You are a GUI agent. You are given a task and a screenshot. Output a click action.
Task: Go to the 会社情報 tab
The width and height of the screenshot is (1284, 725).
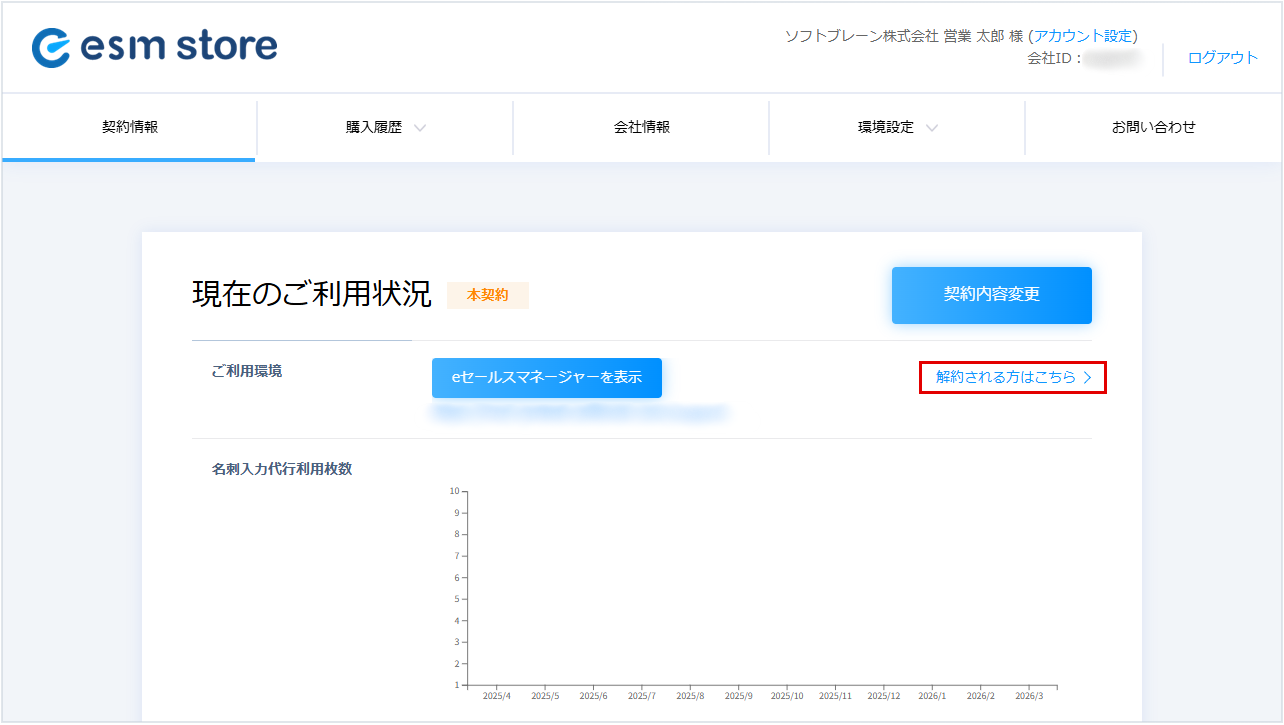pyautogui.click(x=642, y=127)
